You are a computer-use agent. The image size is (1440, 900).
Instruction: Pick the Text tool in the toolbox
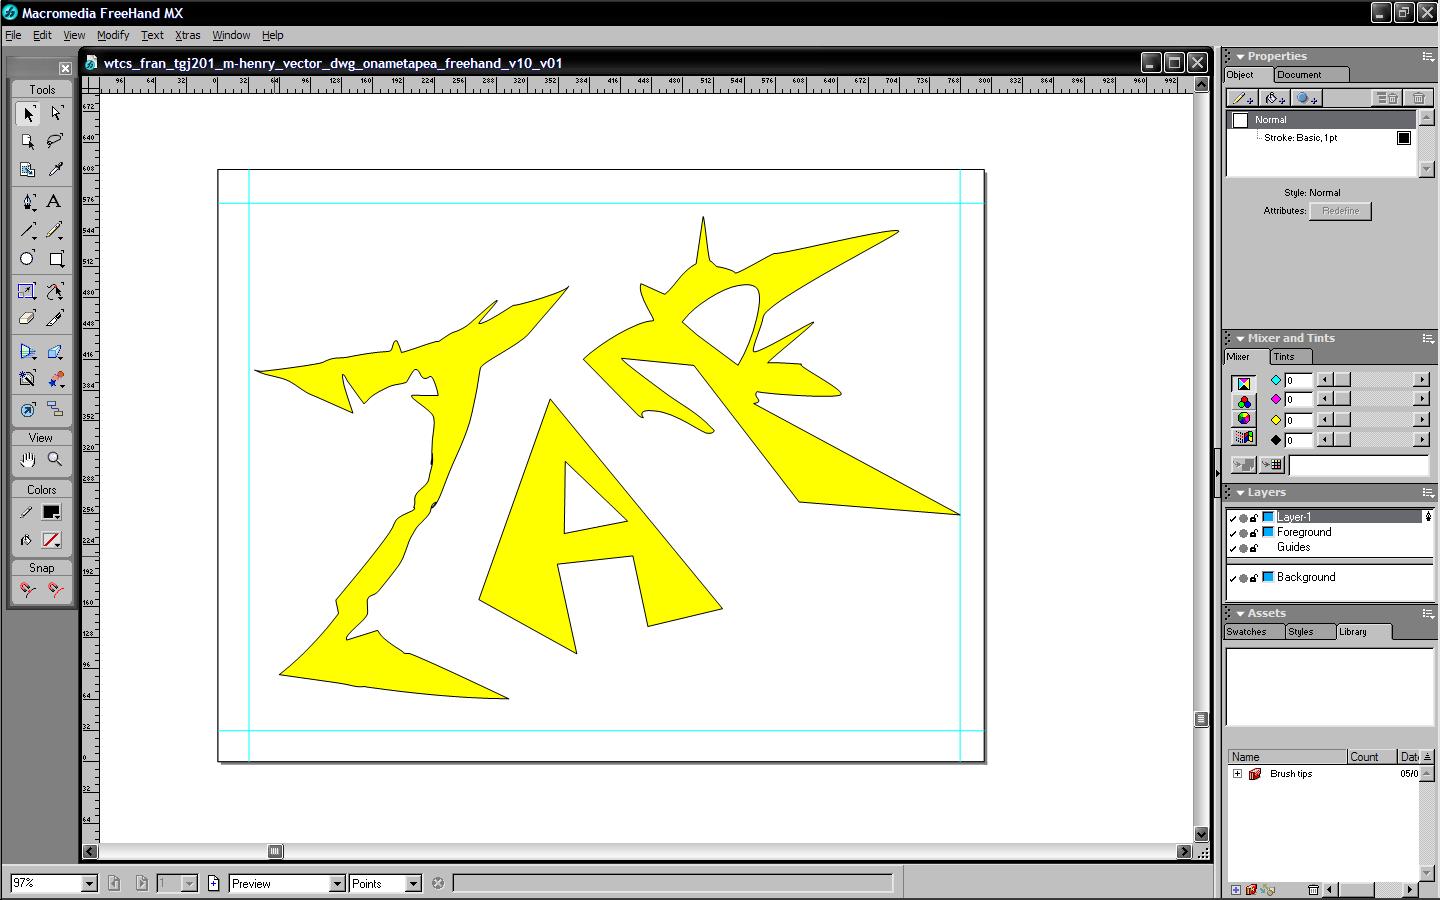click(x=54, y=202)
